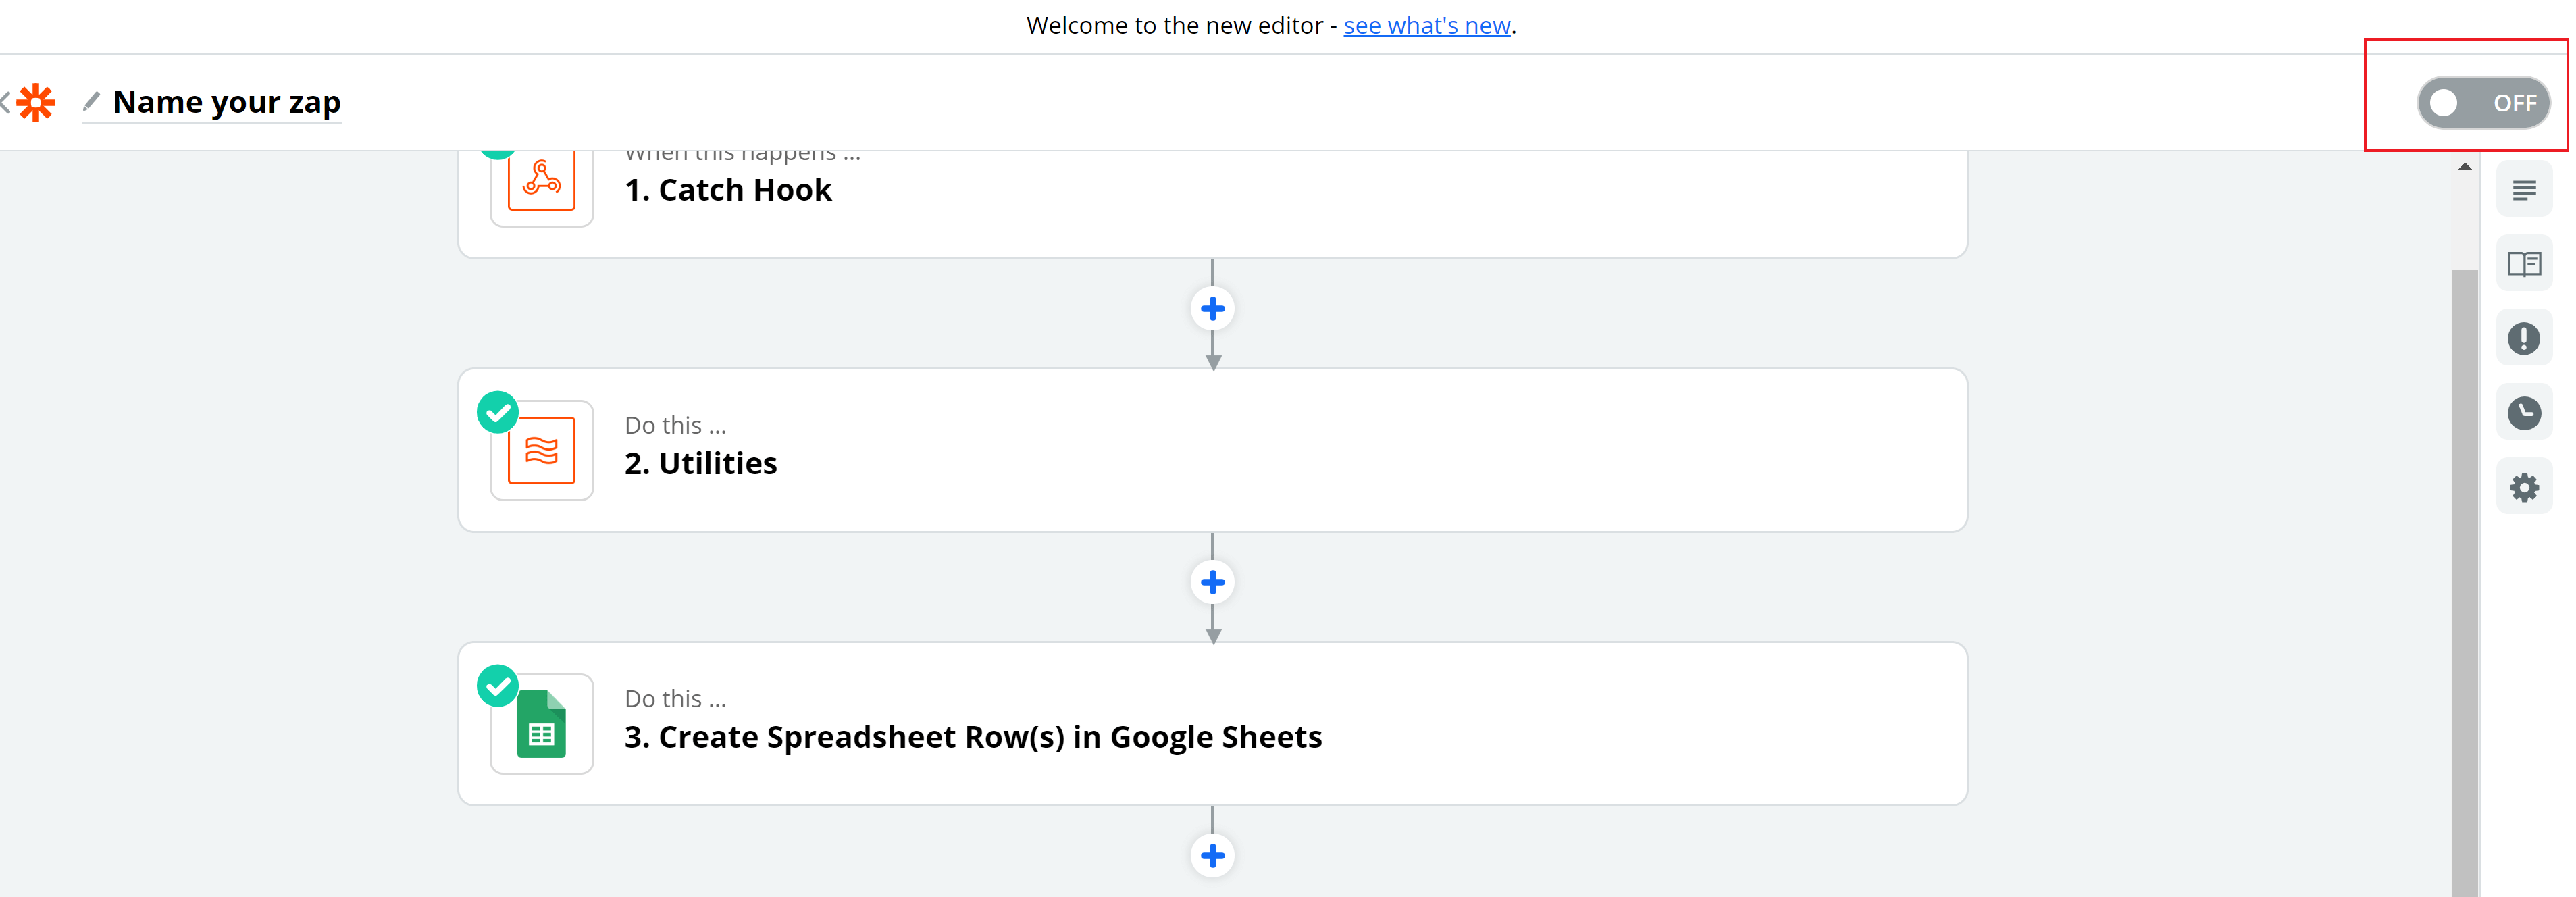Viewport: 2576px width, 897px height.
Task: Turn on the zap OFF toggle
Action: click(x=2483, y=103)
